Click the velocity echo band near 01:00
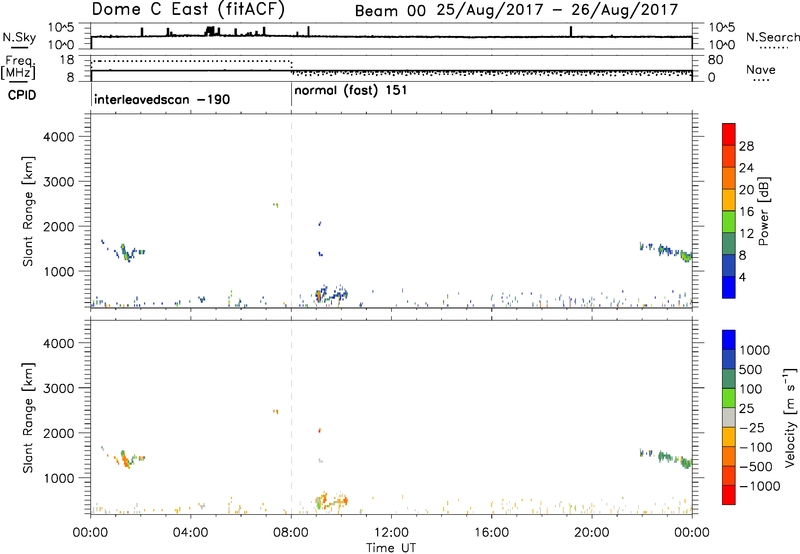800x554 pixels. (x=123, y=459)
